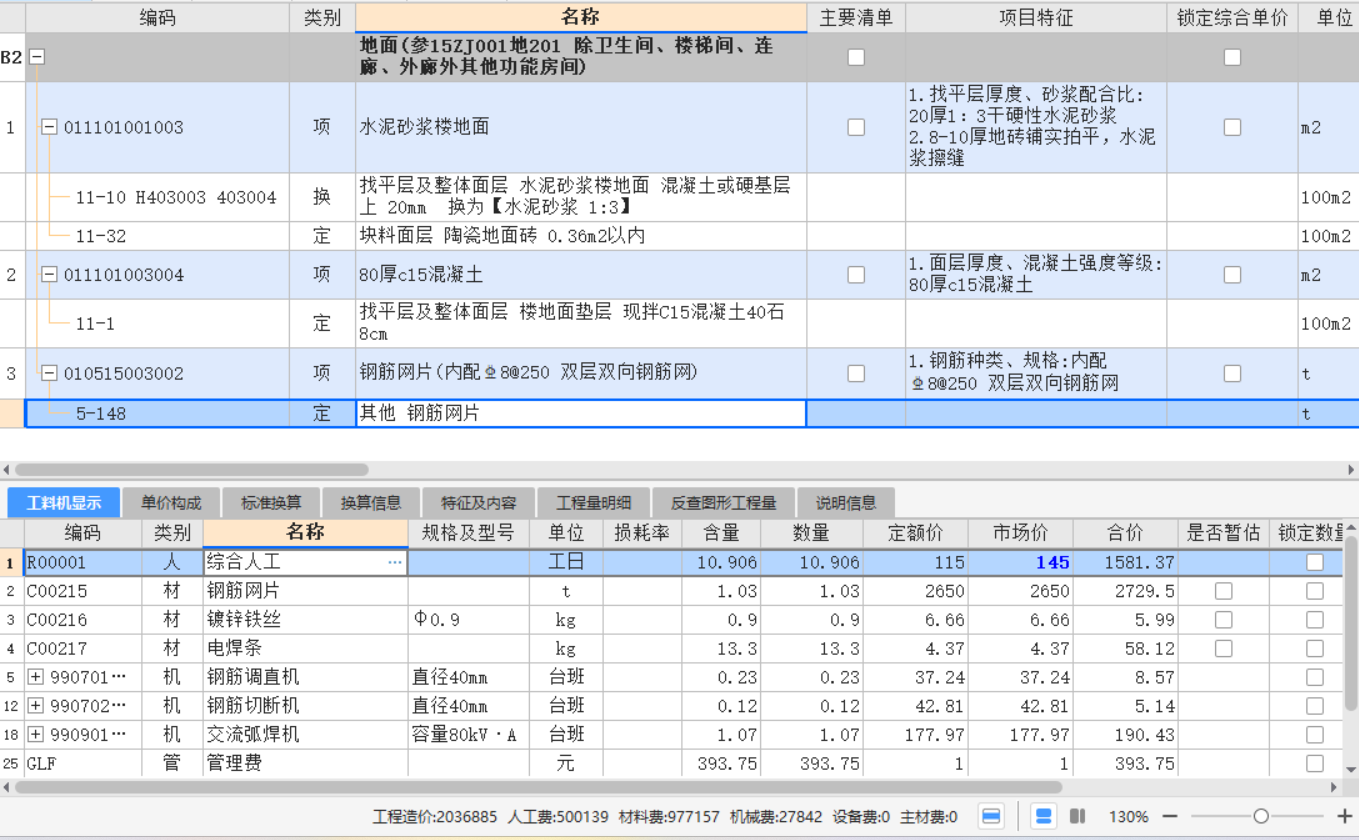This screenshot has height=840, width=1359.
Task: Tick 主要清单 checkbox for B2 地面 row
Action: tap(856, 57)
